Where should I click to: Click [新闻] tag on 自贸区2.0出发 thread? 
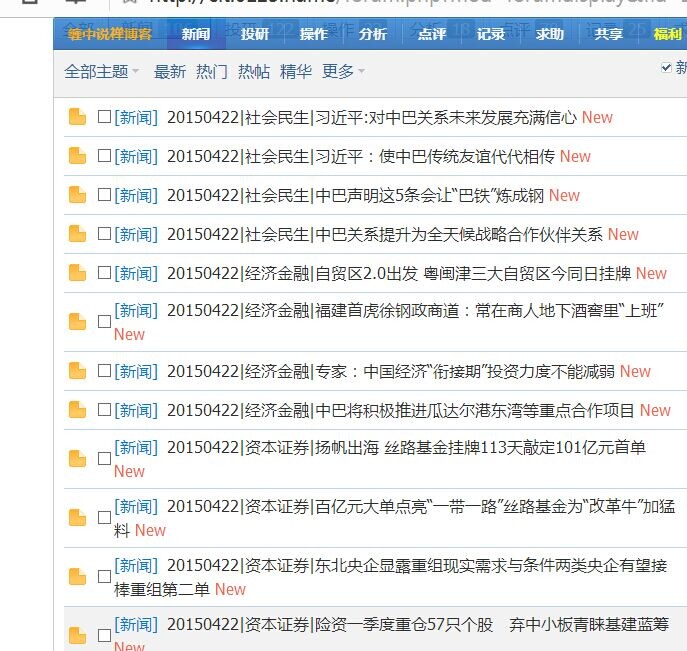coord(136,274)
